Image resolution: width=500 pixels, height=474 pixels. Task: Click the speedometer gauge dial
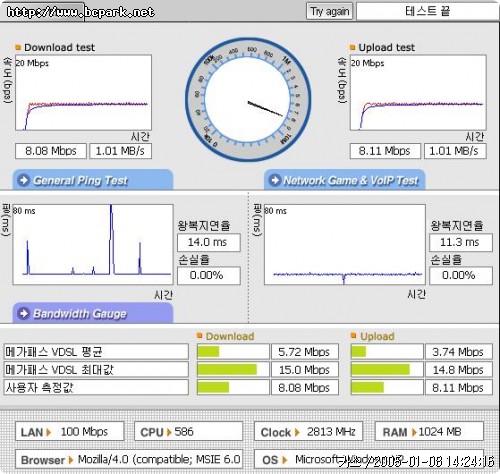click(x=248, y=99)
